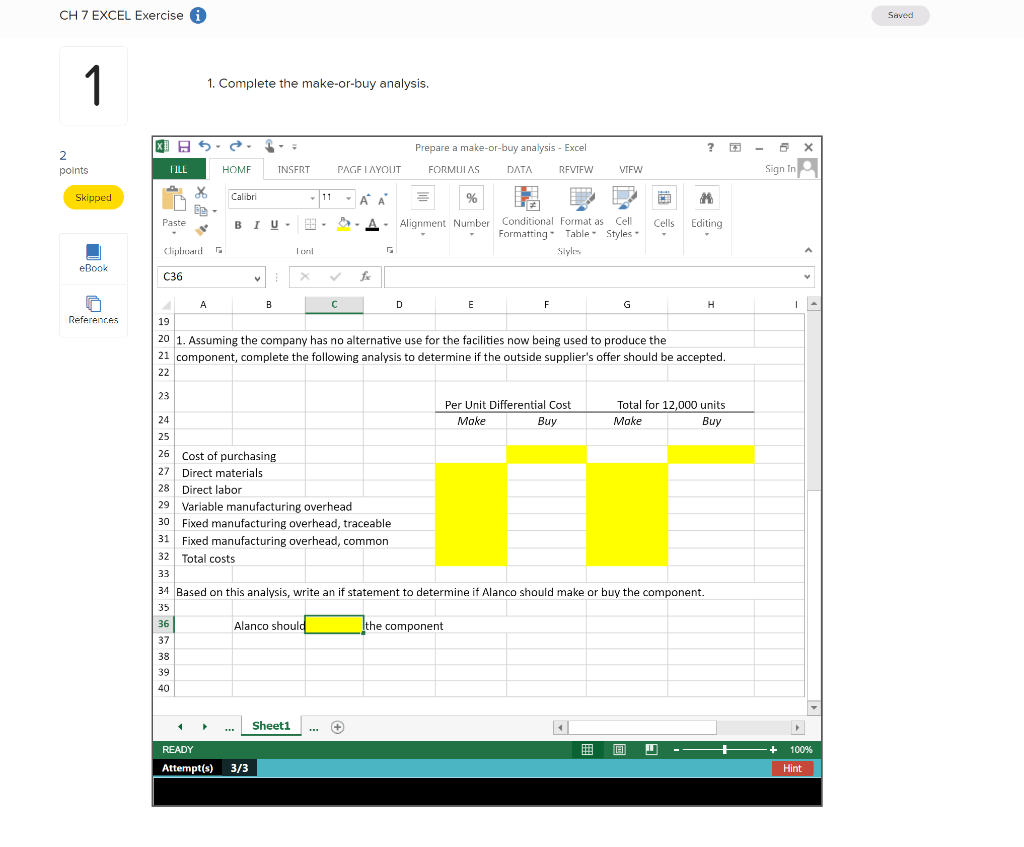Open the Borders dropdown arrow
Viewport: 1024px width, 847px height.
pyautogui.click(x=324, y=225)
